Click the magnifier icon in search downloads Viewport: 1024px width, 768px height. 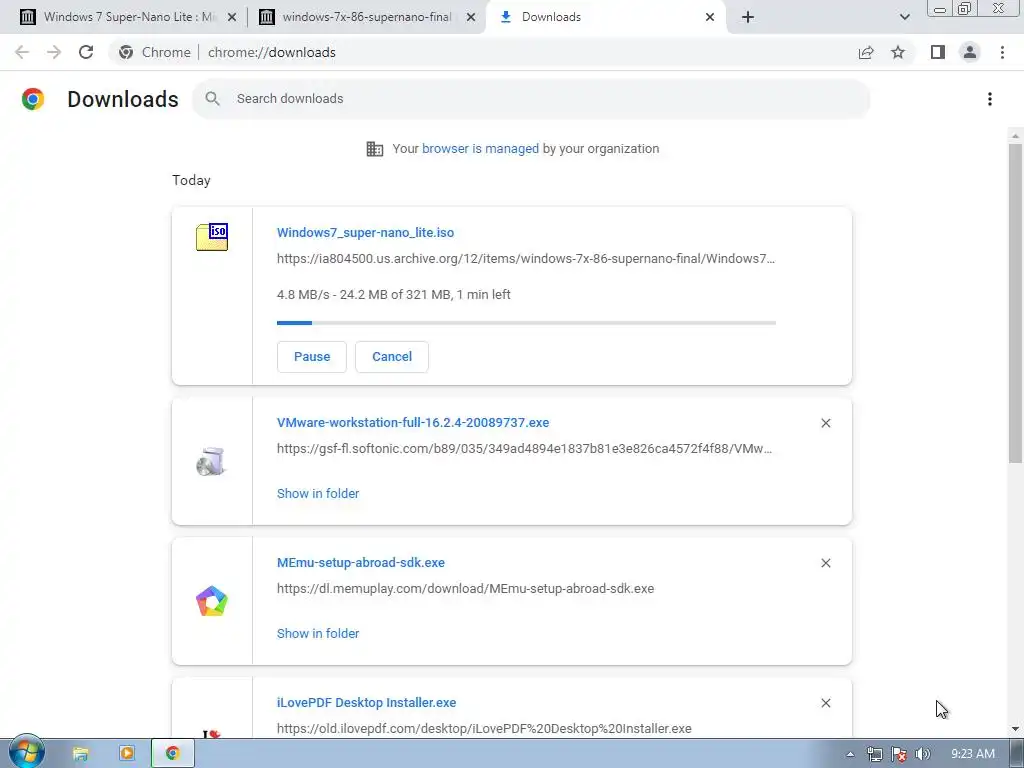[x=212, y=99]
